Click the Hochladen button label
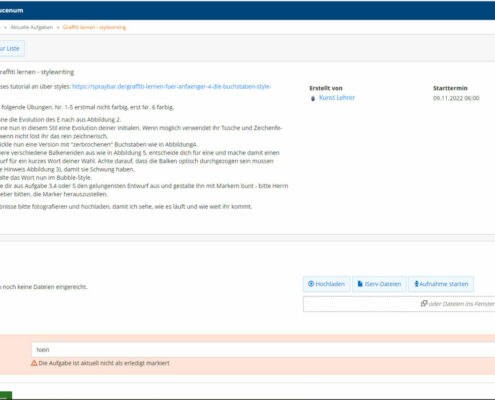This screenshot has width=495, height=400. tap(330, 284)
